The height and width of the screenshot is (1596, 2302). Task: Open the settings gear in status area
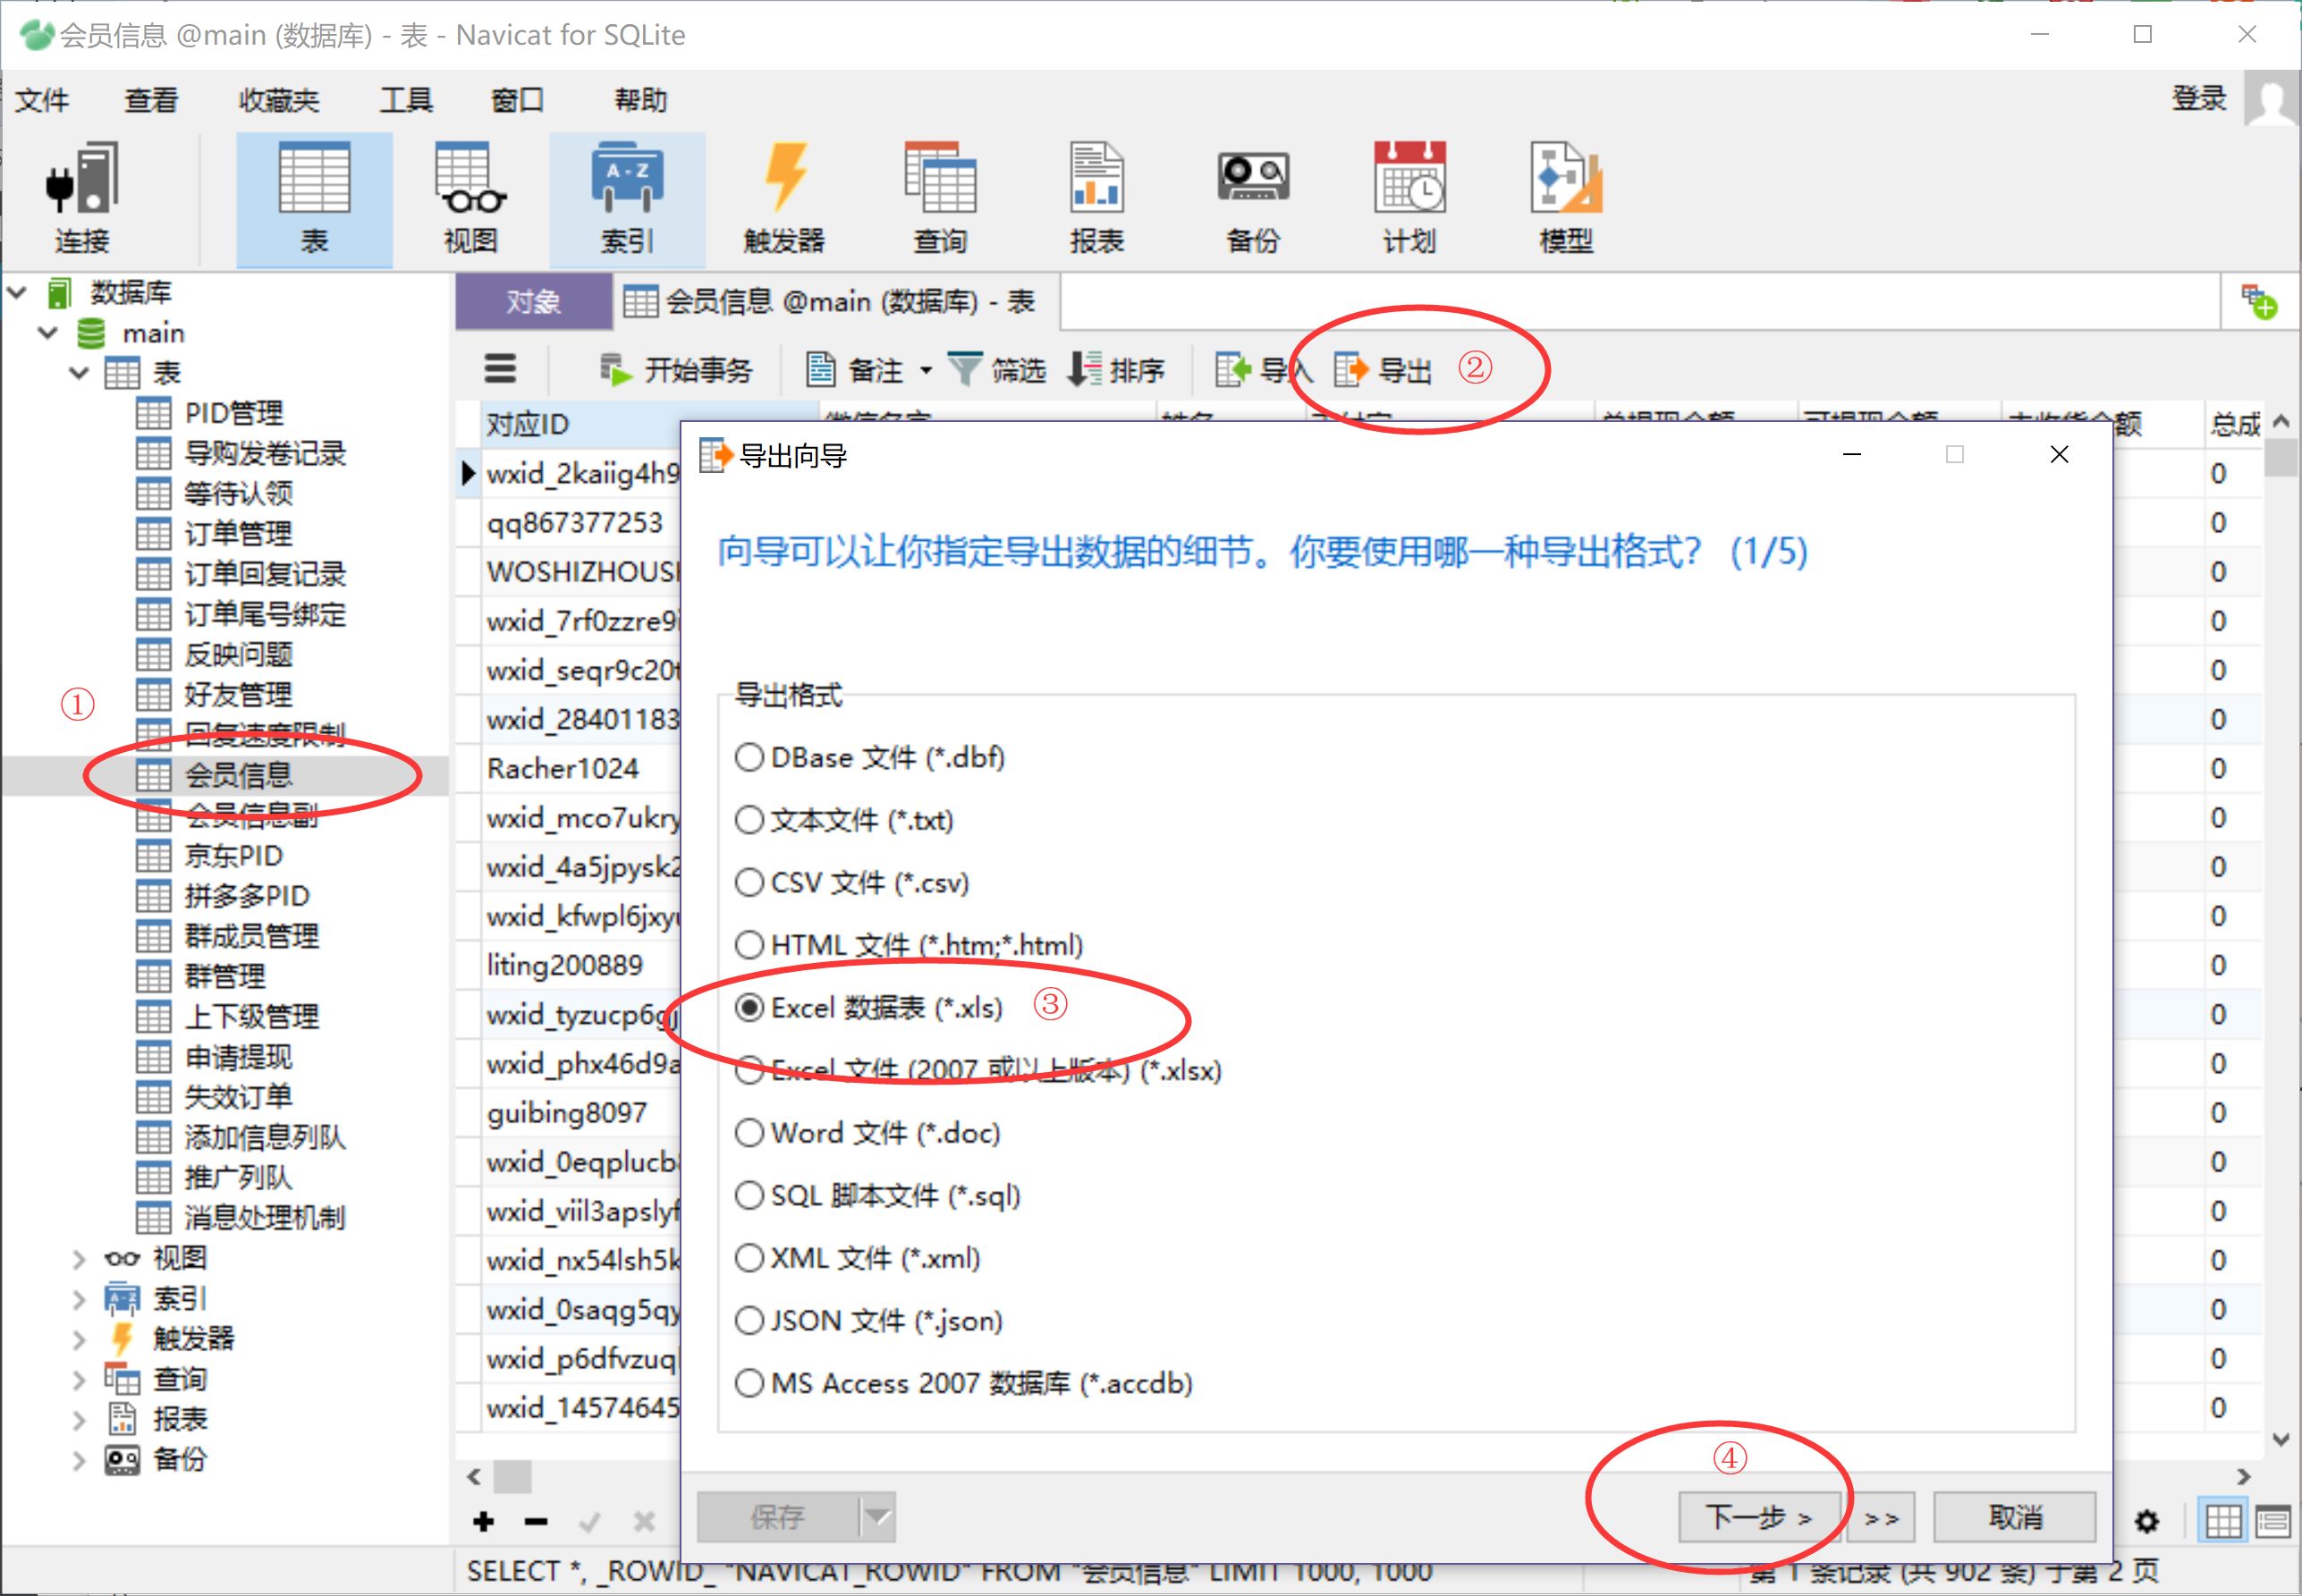[x=2146, y=1521]
